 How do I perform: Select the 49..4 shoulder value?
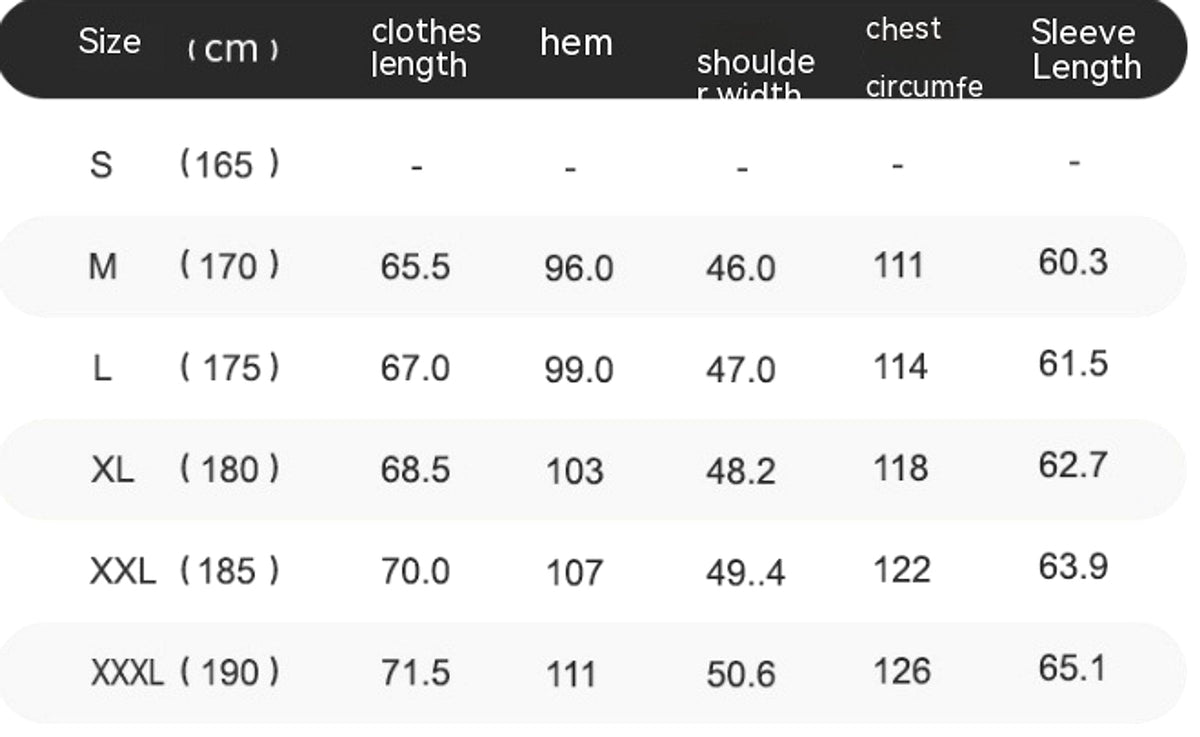745,573
